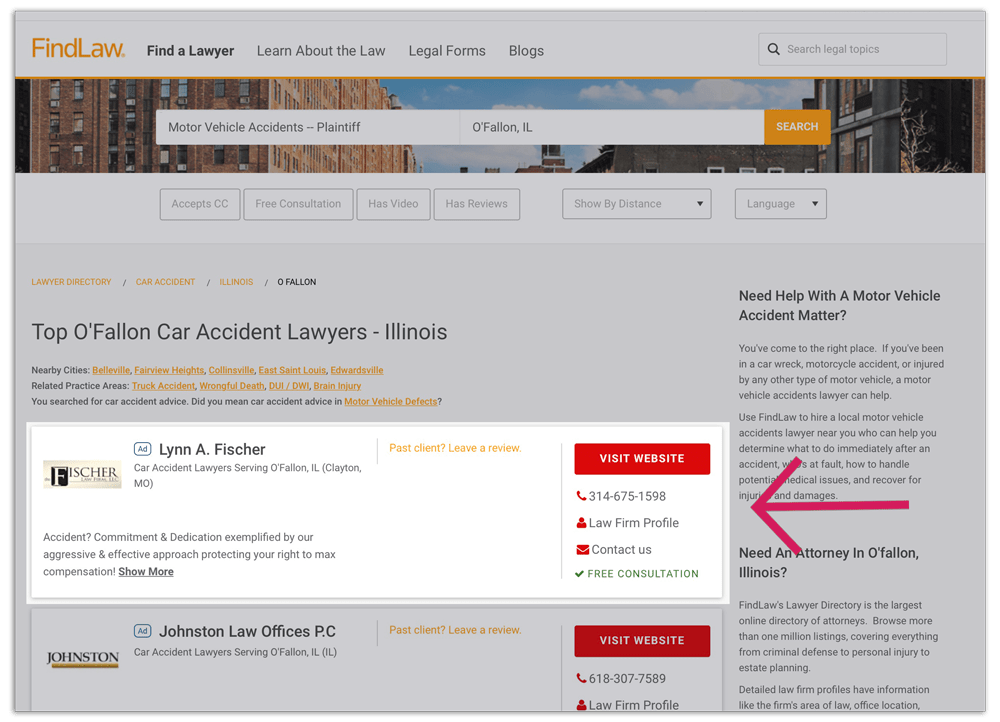The width and height of the screenshot is (1000, 722).
Task: Open Truck Accident practice area link
Action: 163,386
